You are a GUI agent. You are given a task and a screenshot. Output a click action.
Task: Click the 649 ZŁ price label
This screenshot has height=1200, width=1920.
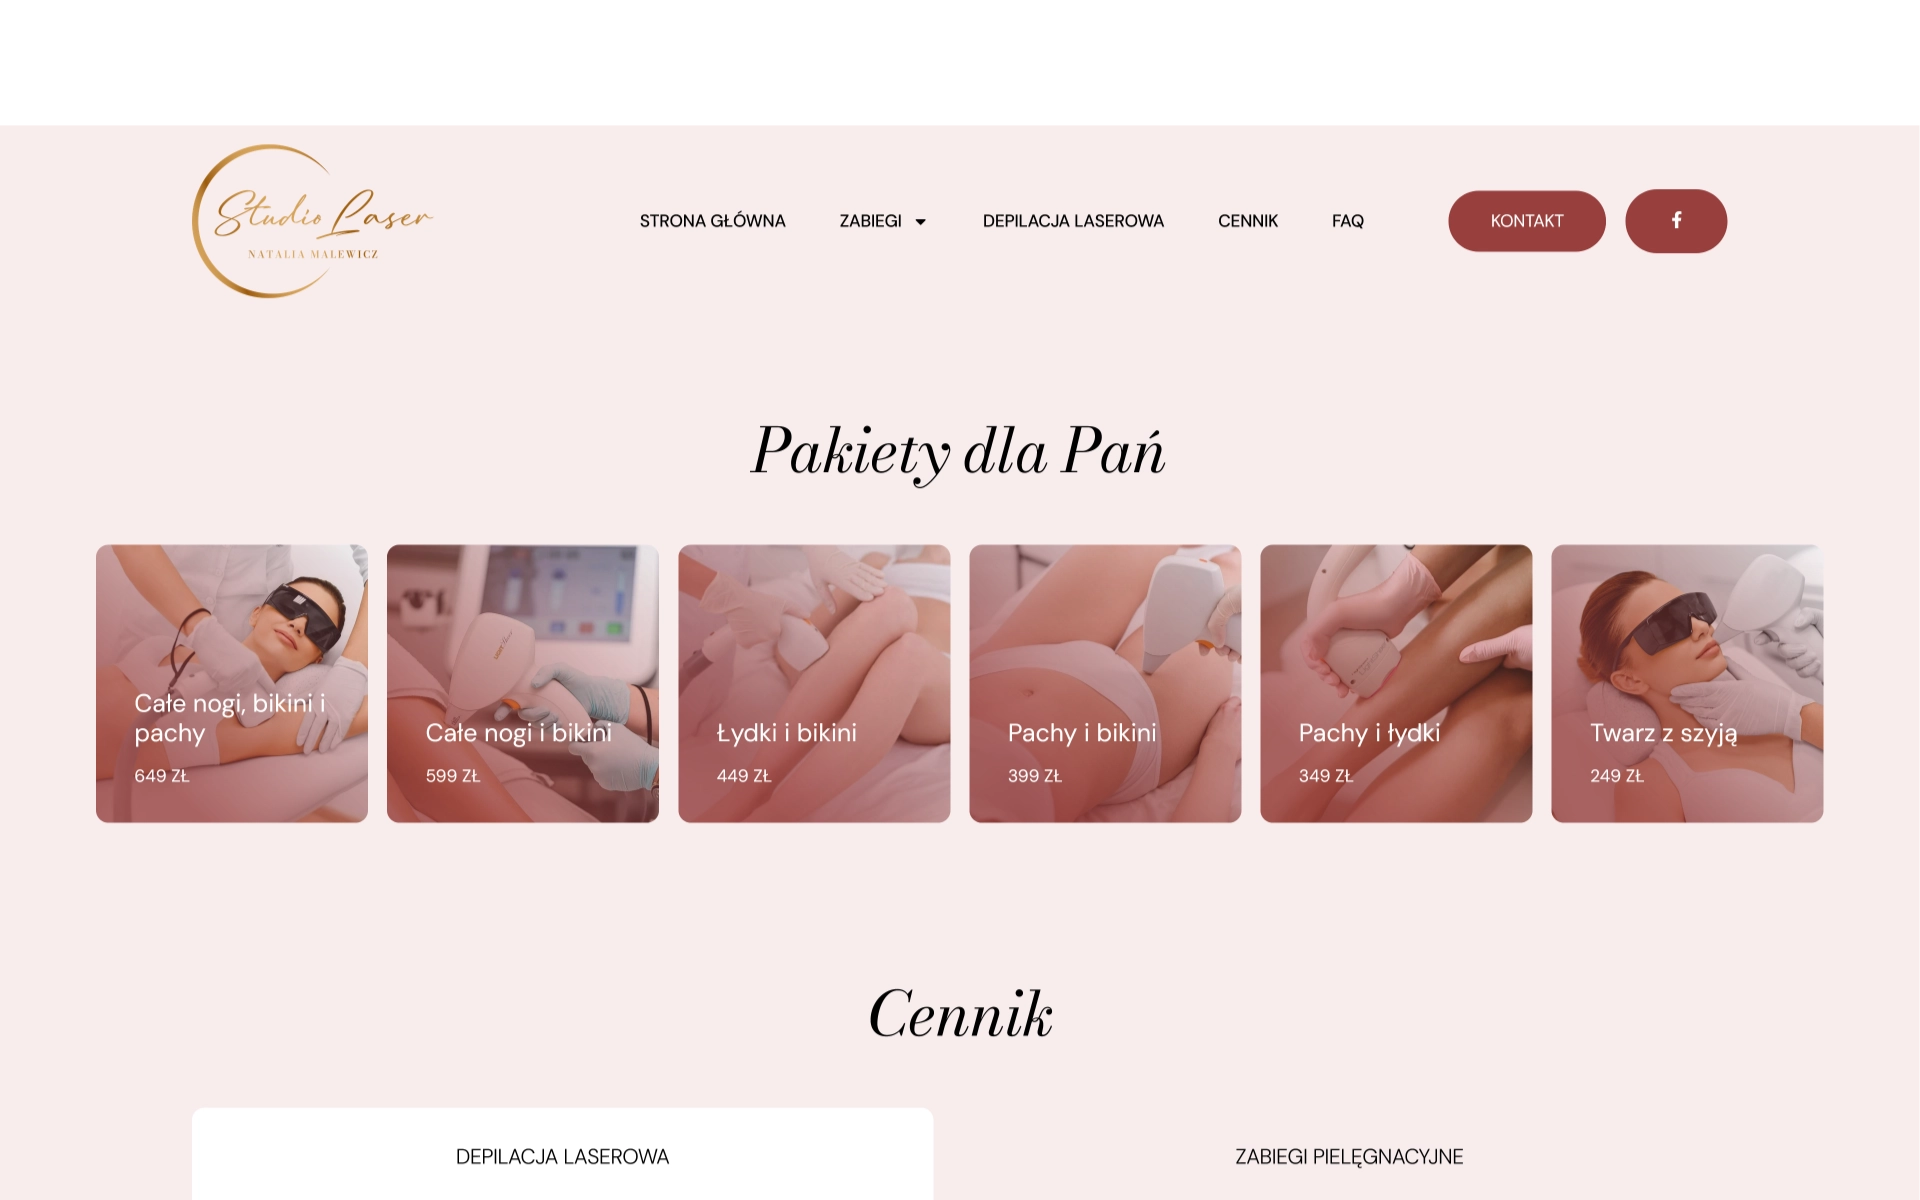point(162,776)
